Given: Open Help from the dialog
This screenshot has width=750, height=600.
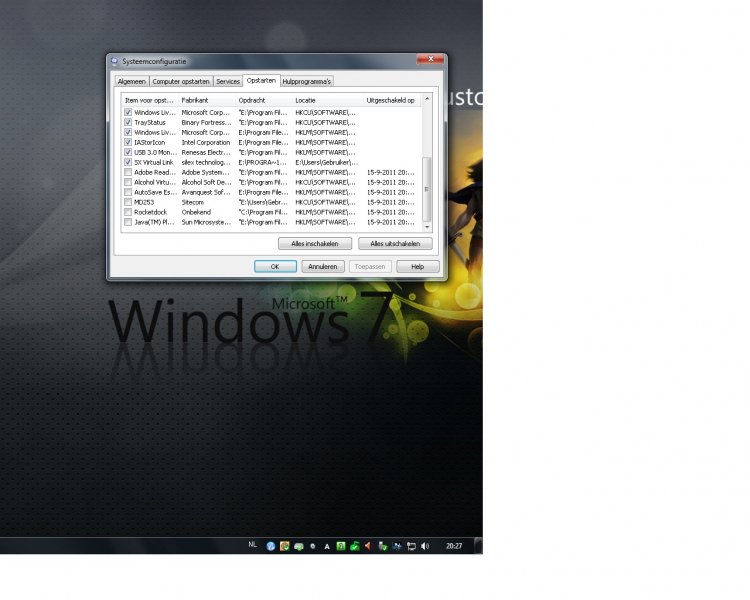Looking at the screenshot, I should point(418,267).
